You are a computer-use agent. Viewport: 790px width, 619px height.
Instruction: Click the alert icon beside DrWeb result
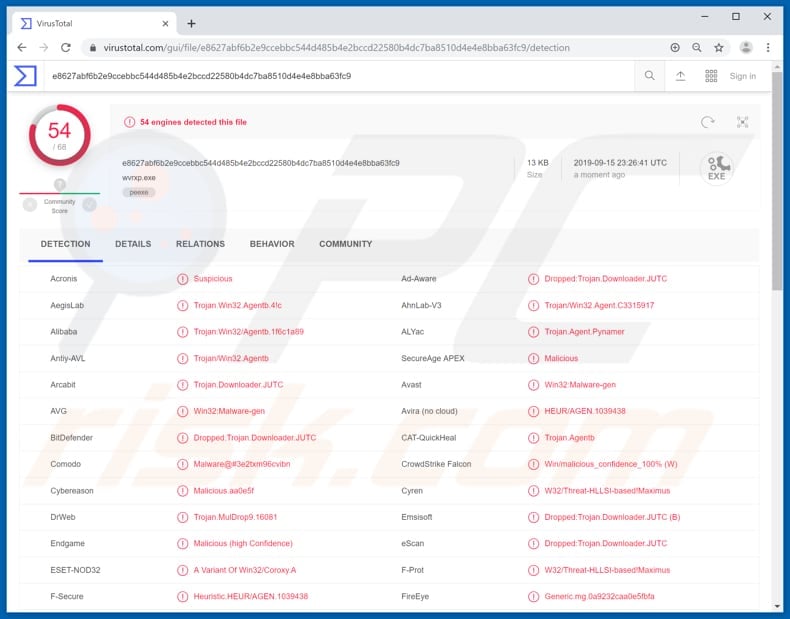[182, 517]
